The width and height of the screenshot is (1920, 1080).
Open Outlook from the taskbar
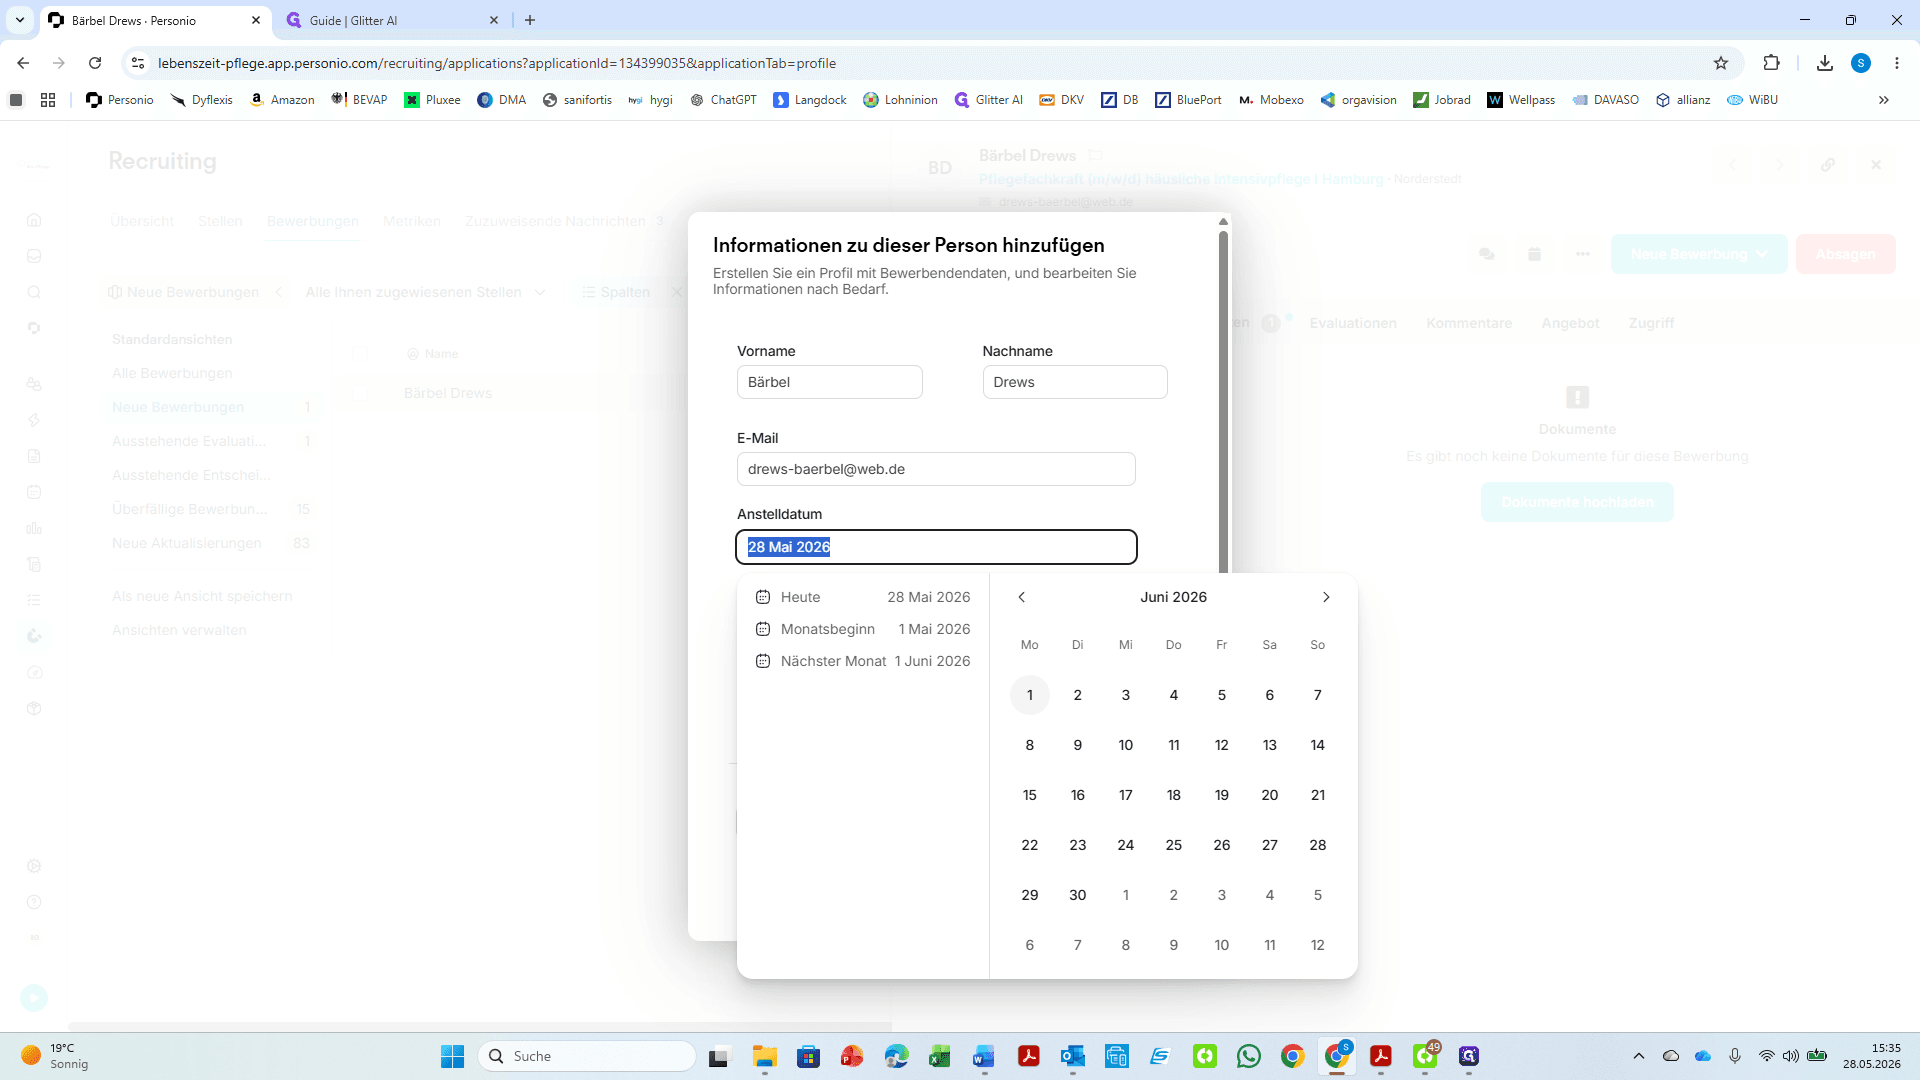(x=1072, y=1056)
